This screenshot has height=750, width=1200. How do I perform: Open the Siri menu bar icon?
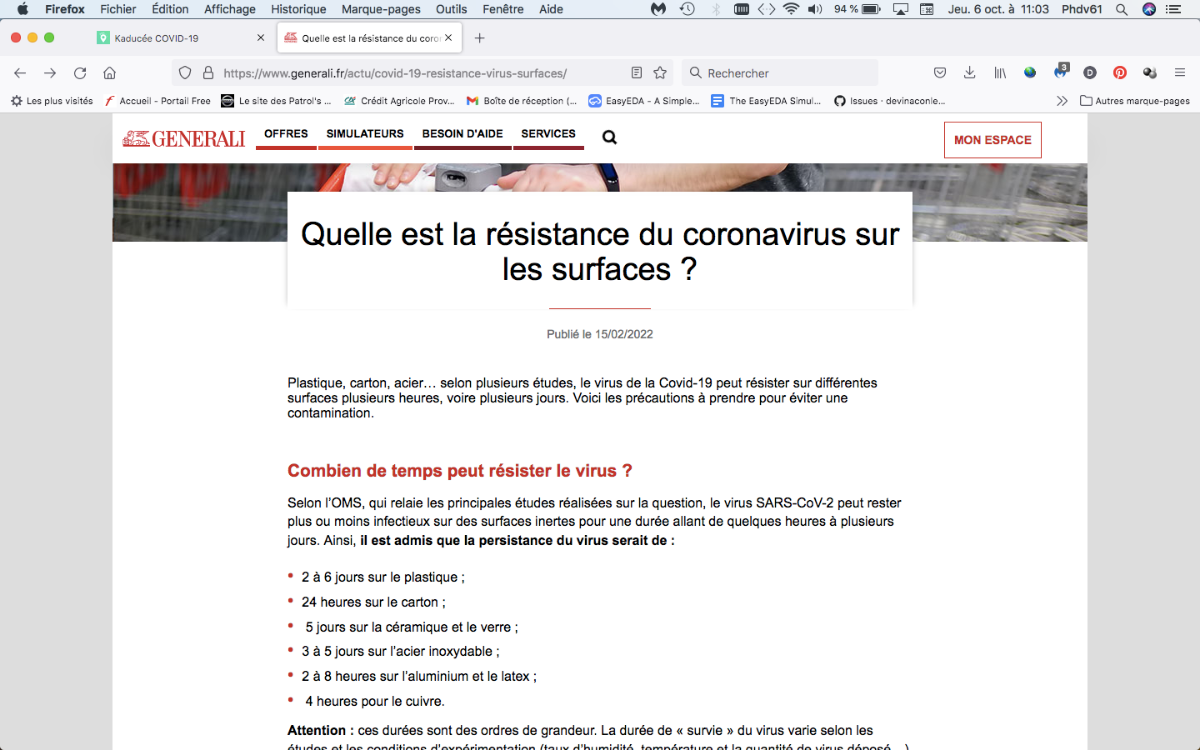[1149, 9]
